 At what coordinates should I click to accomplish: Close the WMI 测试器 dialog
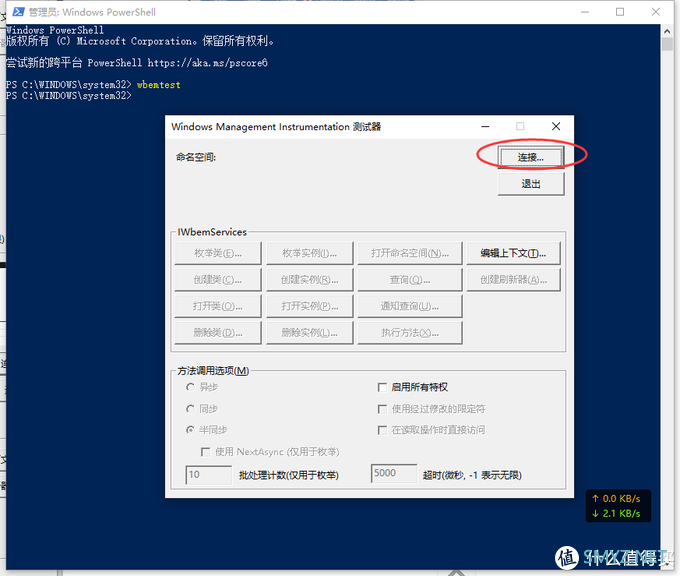pyautogui.click(x=556, y=126)
